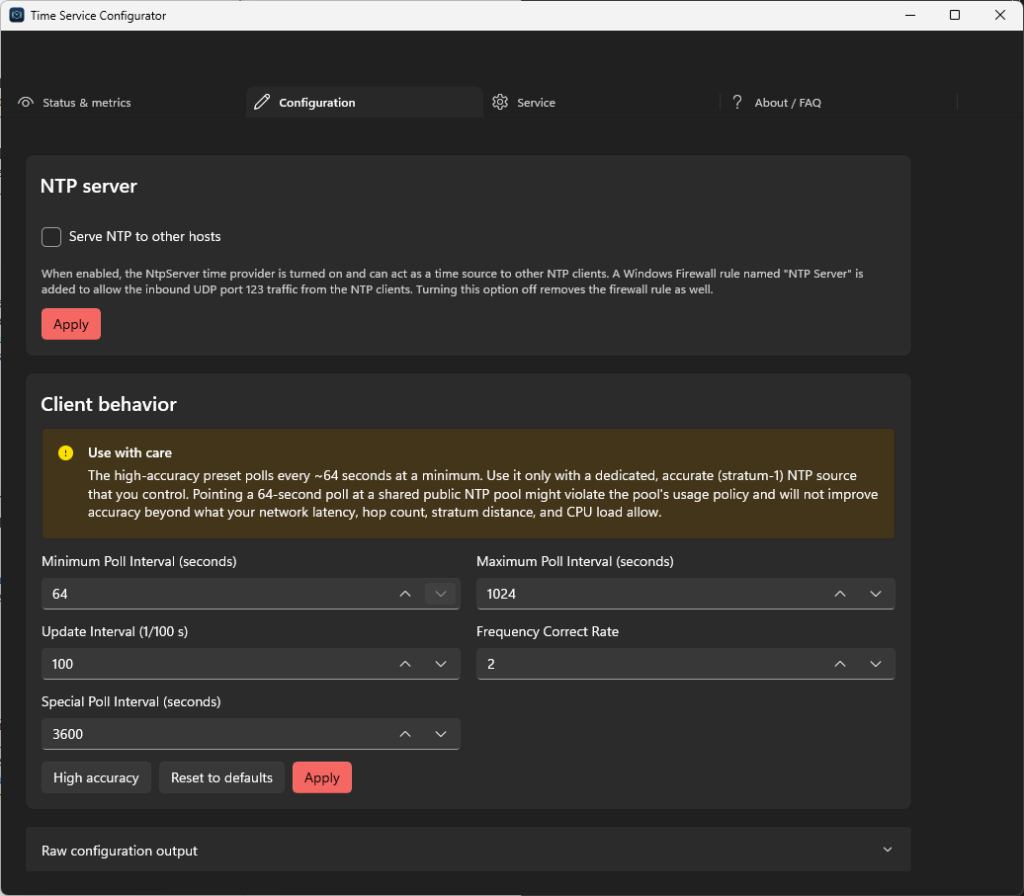Minimize the Time Service Configurator window

click(910, 15)
